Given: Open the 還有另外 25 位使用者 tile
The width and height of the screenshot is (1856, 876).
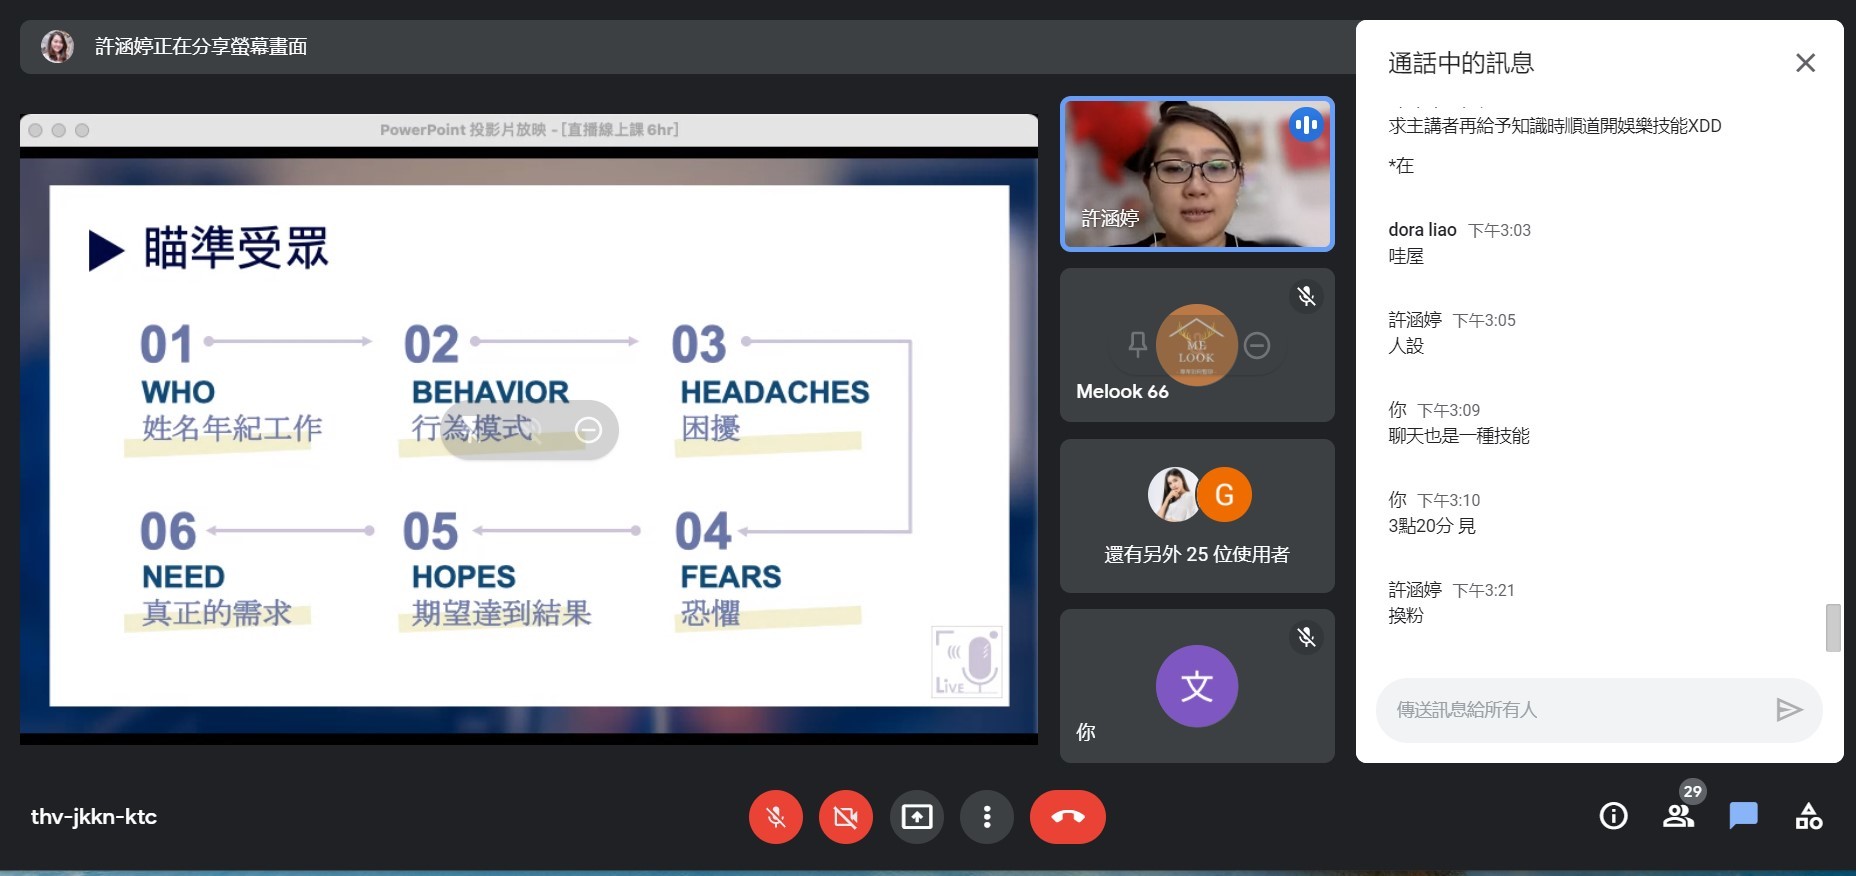Looking at the screenshot, I should (1197, 516).
